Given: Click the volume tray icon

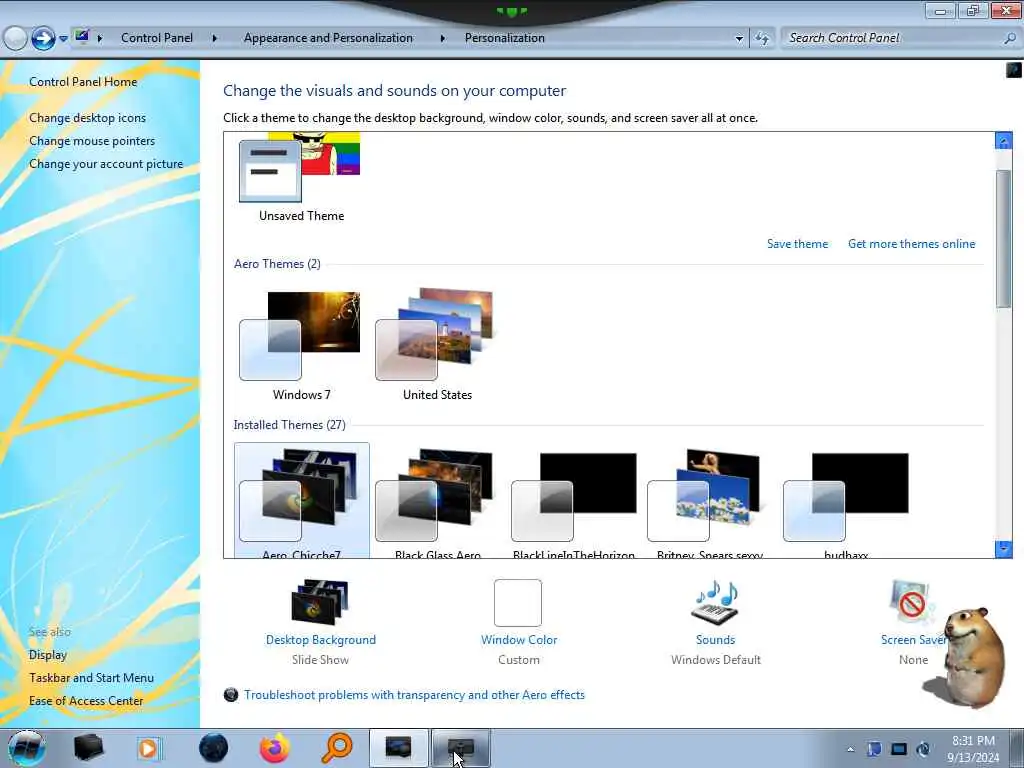Looking at the screenshot, I should [x=923, y=749].
